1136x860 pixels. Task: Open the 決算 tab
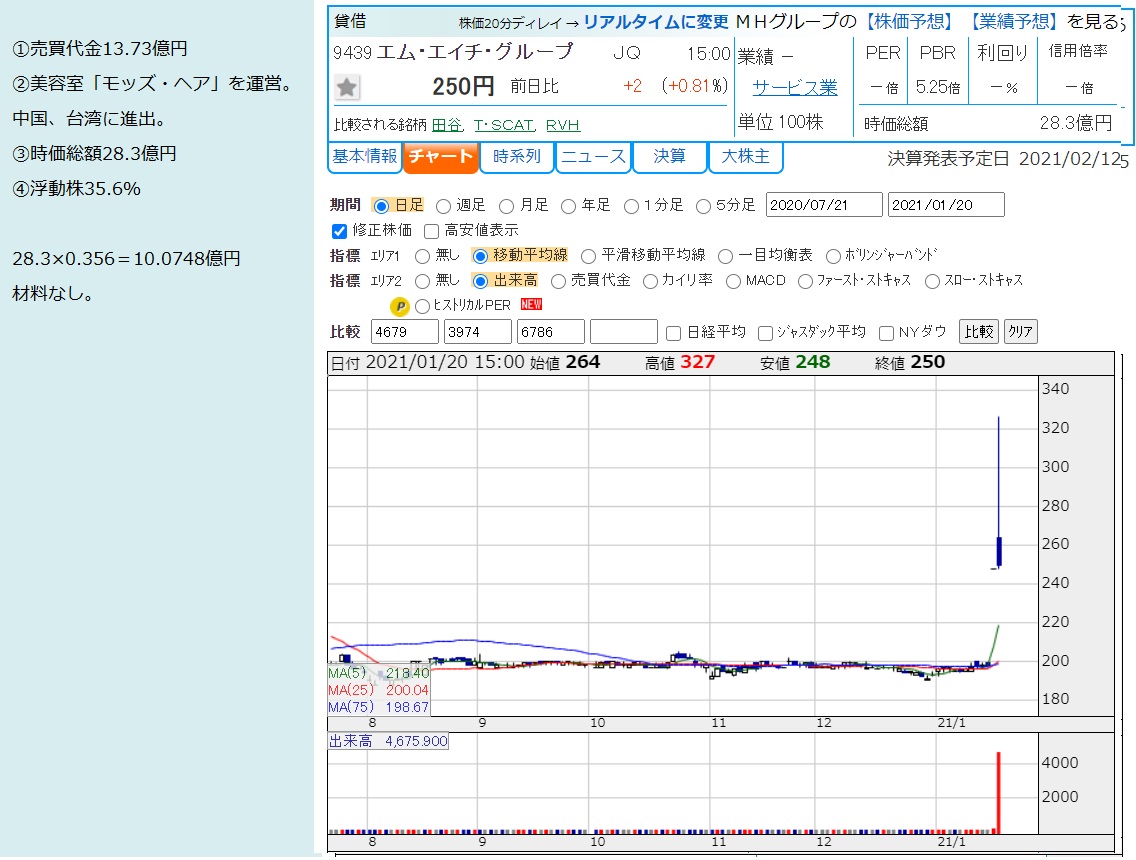pyautogui.click(x=669, y=156)
